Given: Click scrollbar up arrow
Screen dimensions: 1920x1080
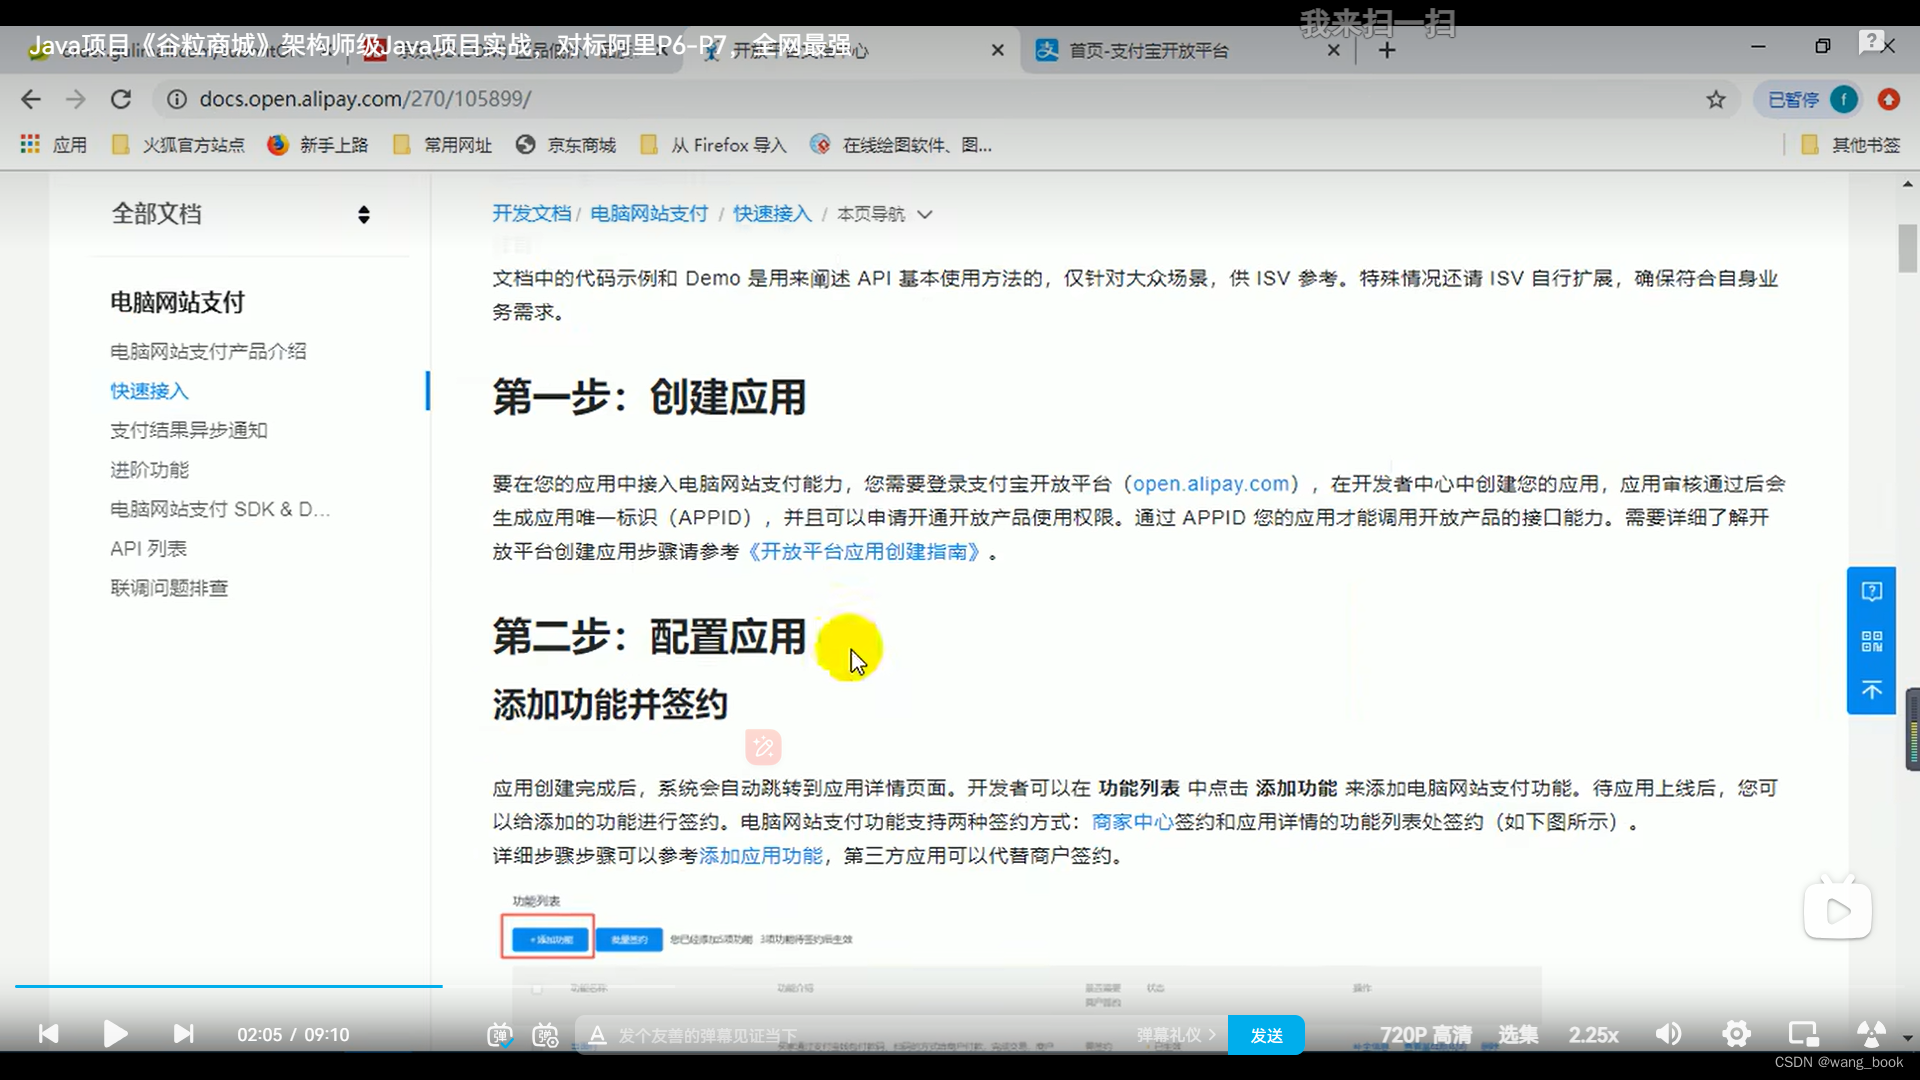Looking at the screenshot, I should (1908, 184).
